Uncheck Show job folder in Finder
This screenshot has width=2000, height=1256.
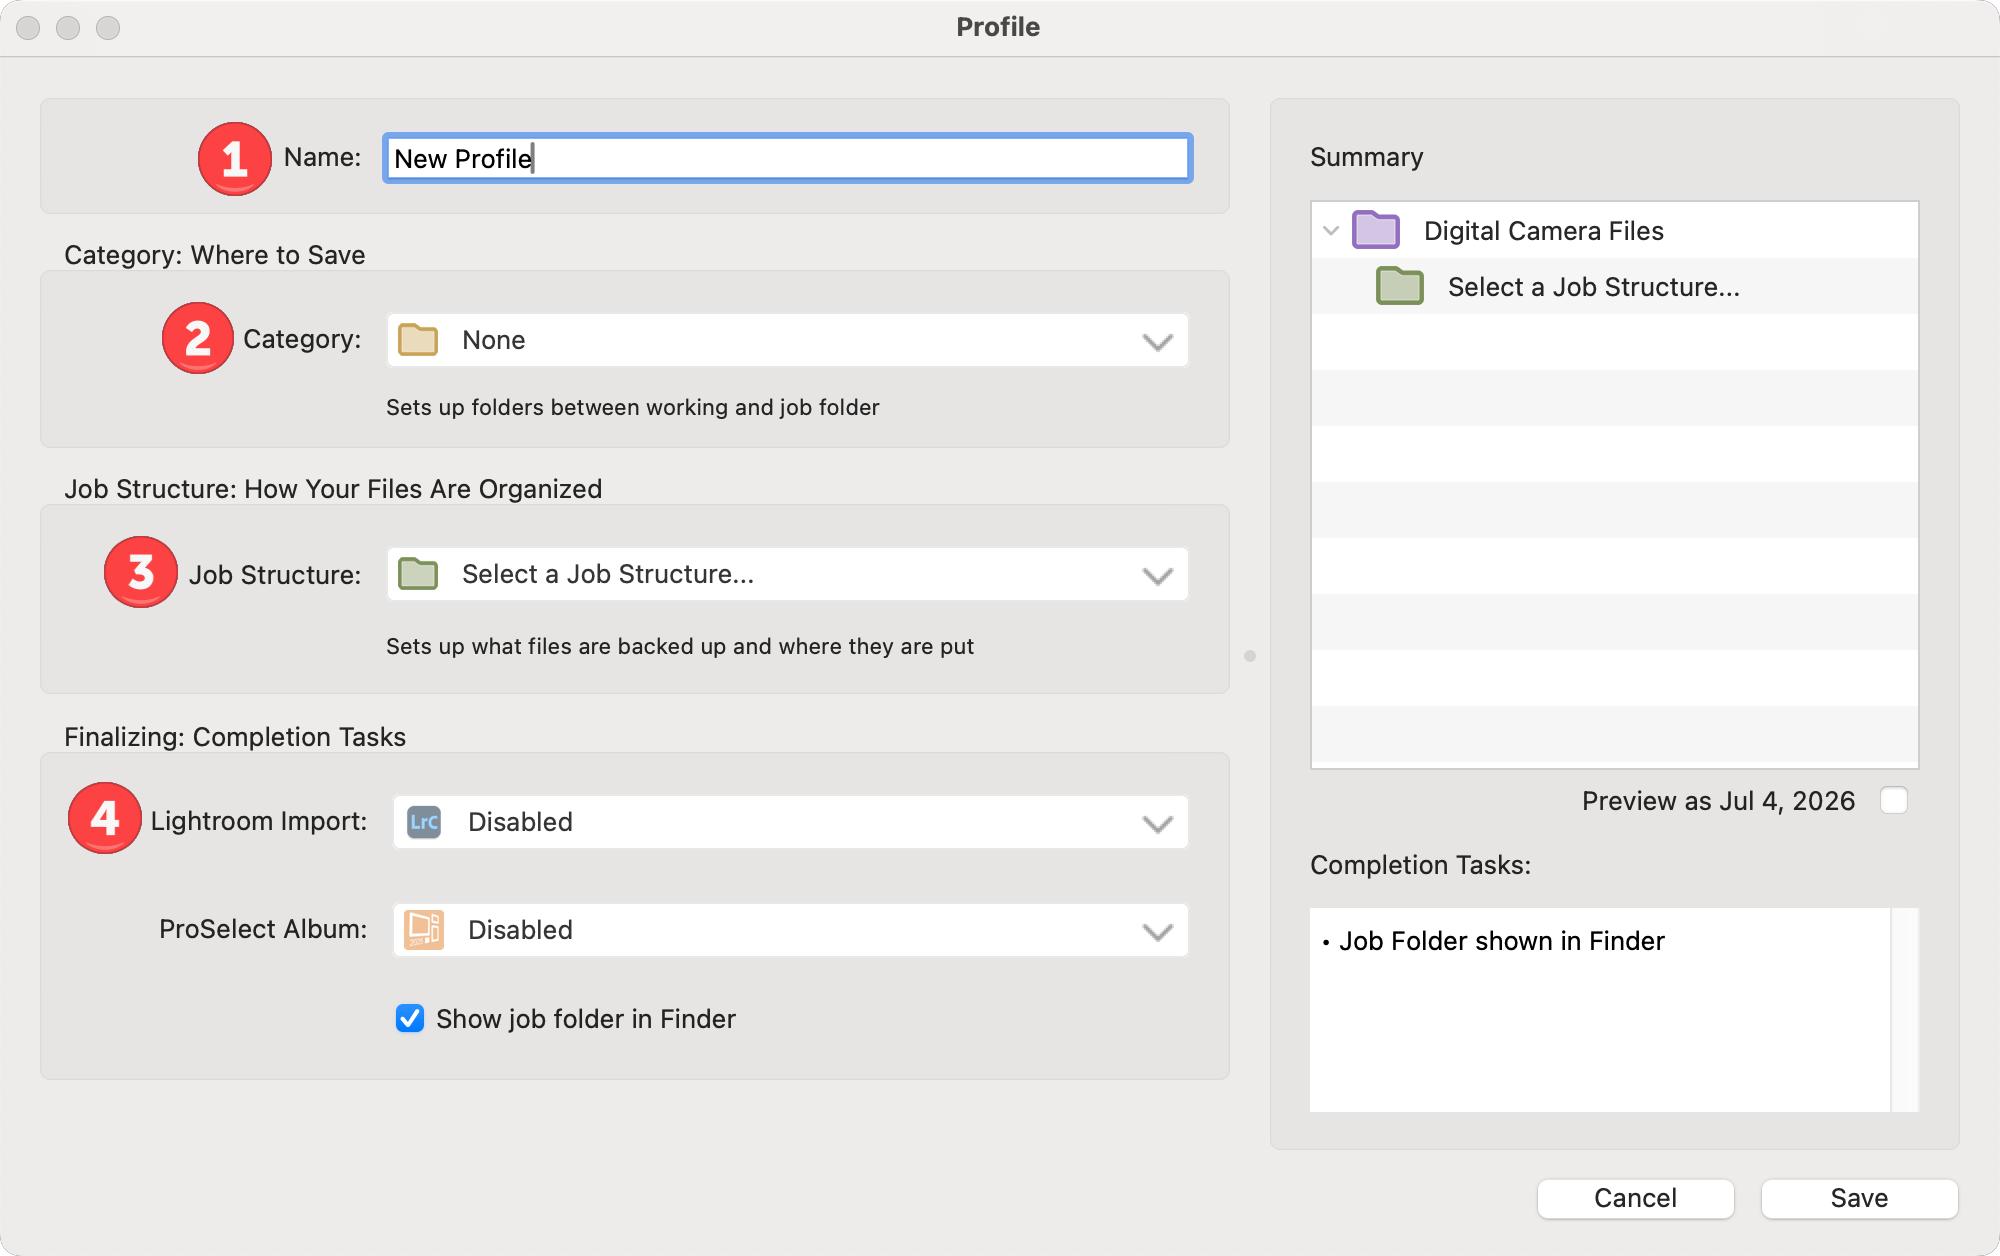coord(410,1018)
